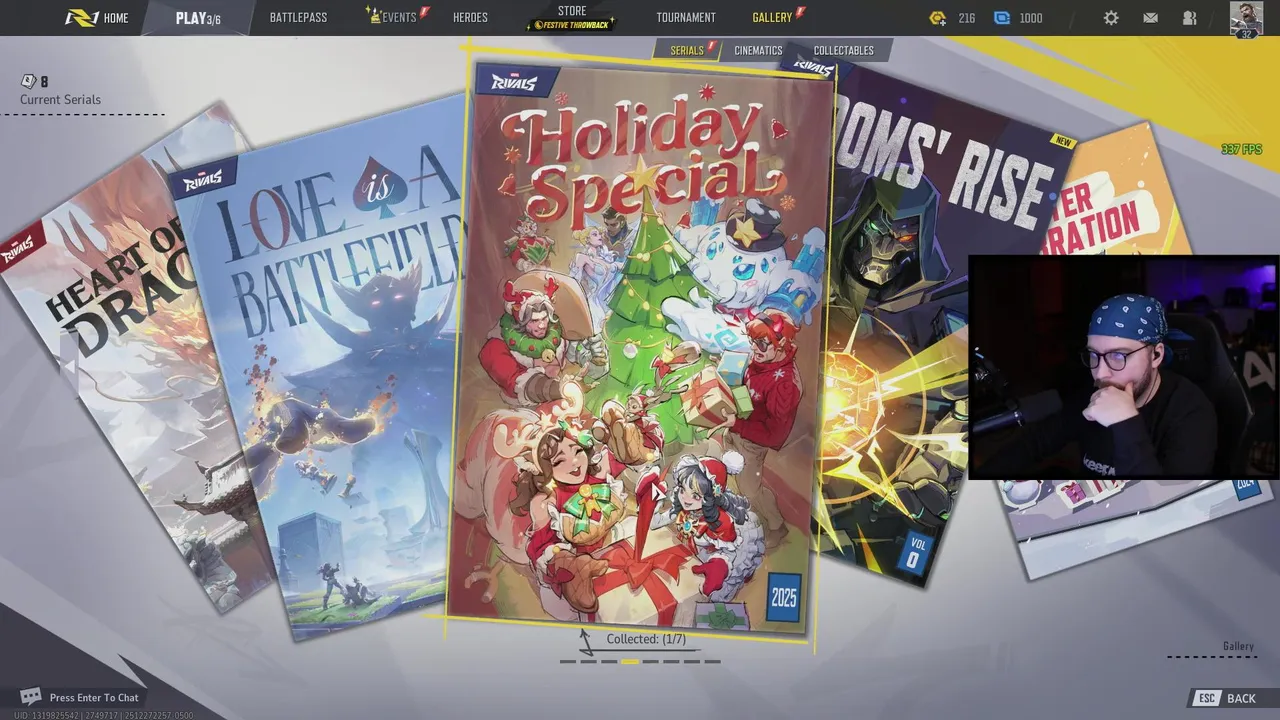
Task: Open the EVENTS tab
Action: coord(397,17)
